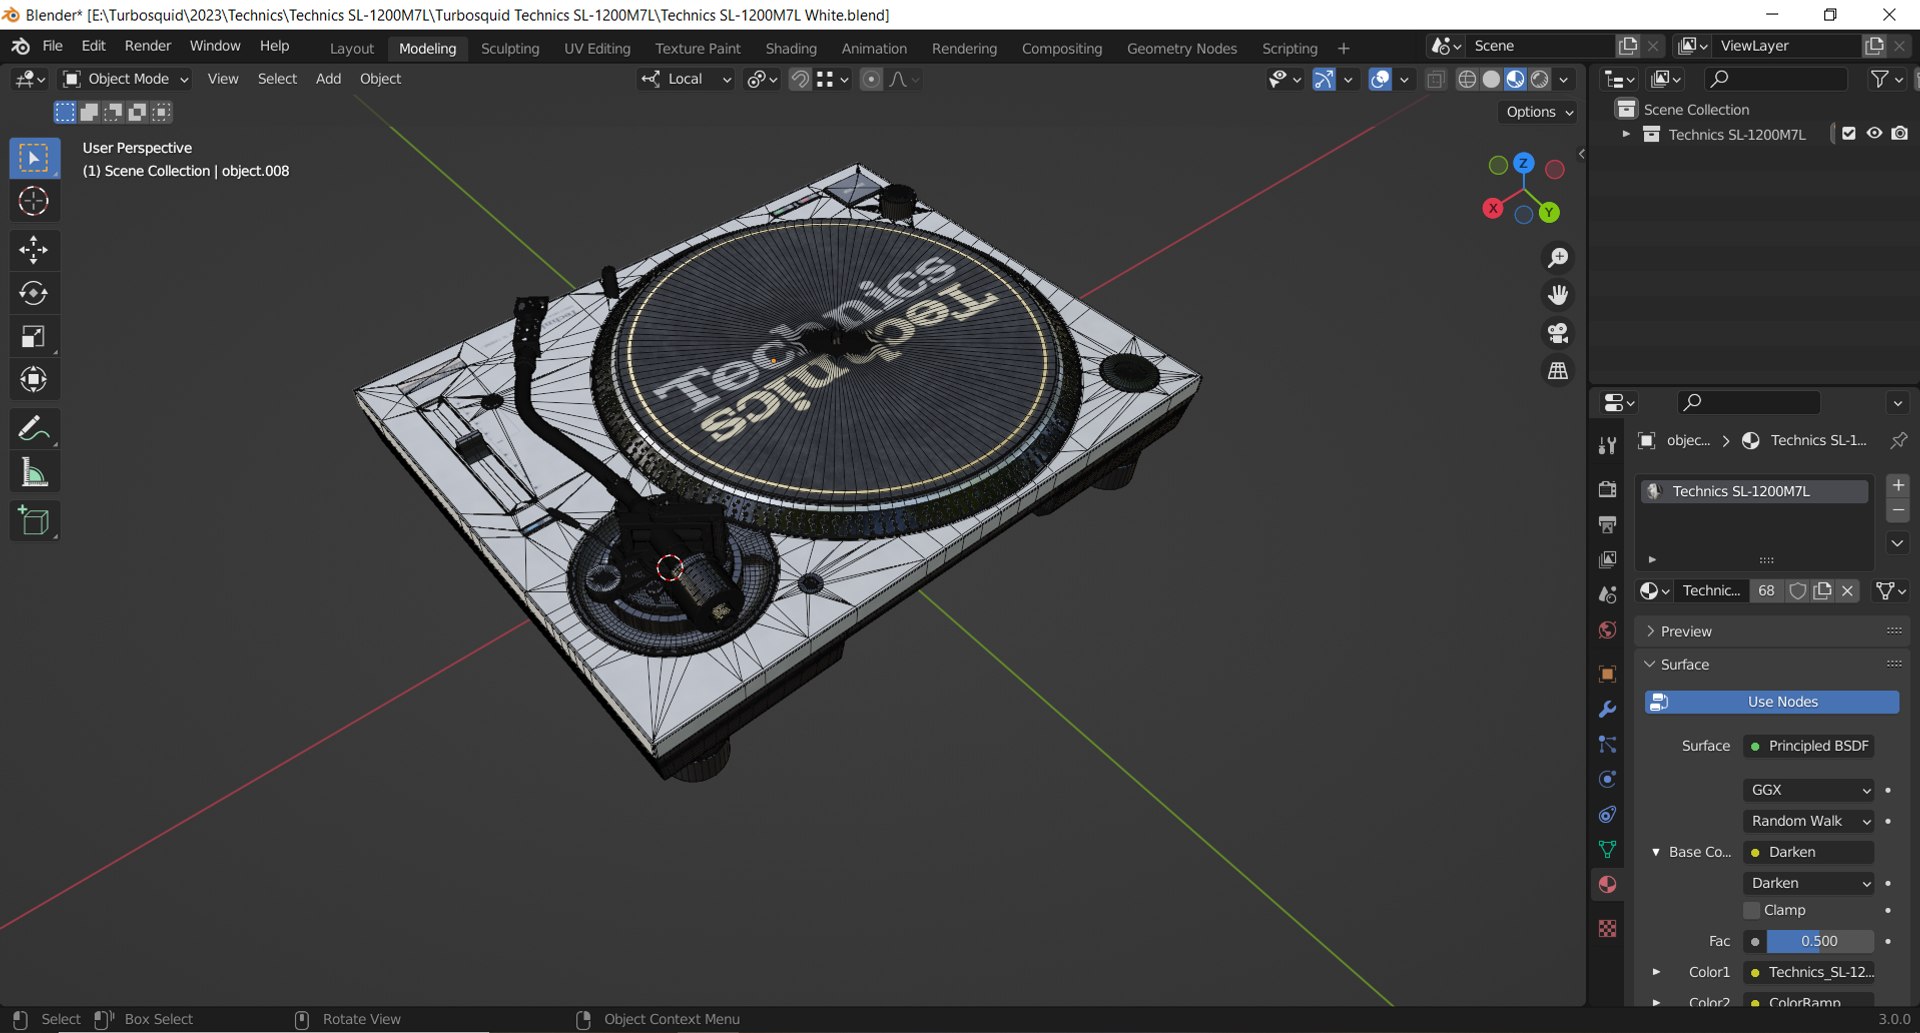Image resolution: width=1920 pixels, height=1033 pixels.
Task: Open the Modifier properties wrench tab
Action: point(1607,709)
